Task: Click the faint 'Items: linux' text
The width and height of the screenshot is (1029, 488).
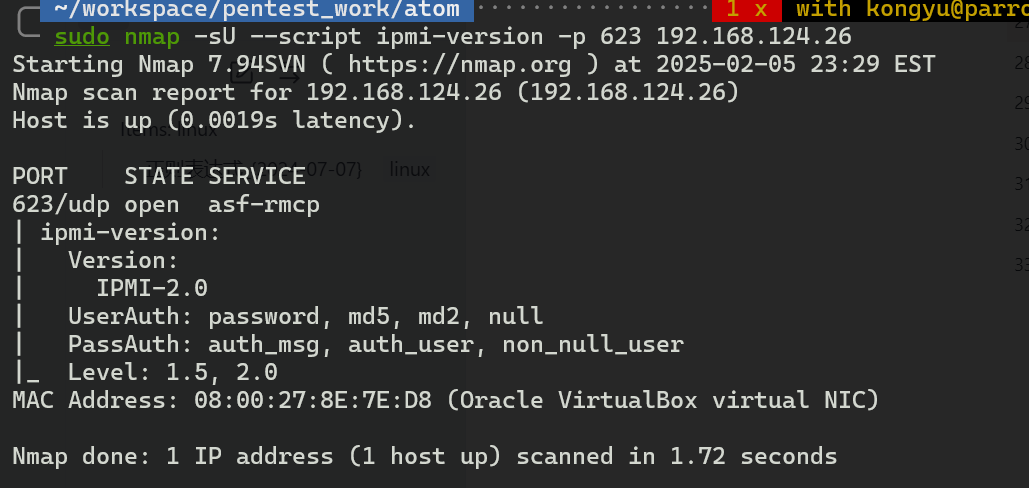Action: click(x=169, y=130)
